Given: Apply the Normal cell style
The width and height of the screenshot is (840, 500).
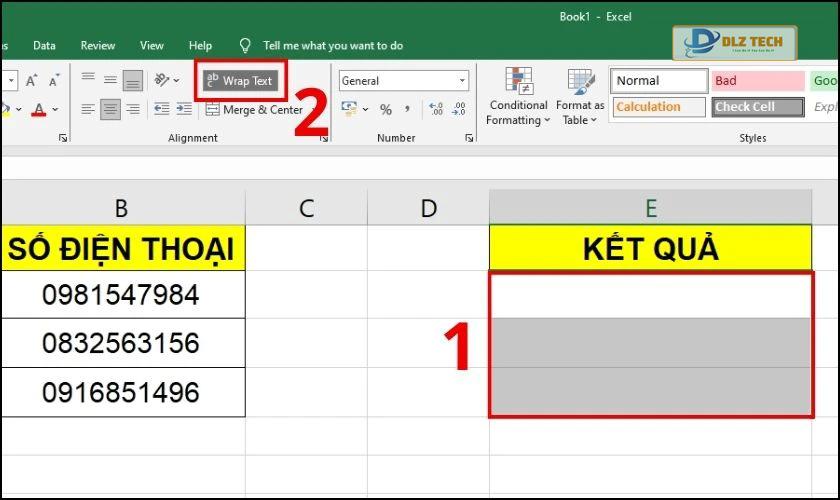Looking at the screenshot, I should click(x=659, y=81).
